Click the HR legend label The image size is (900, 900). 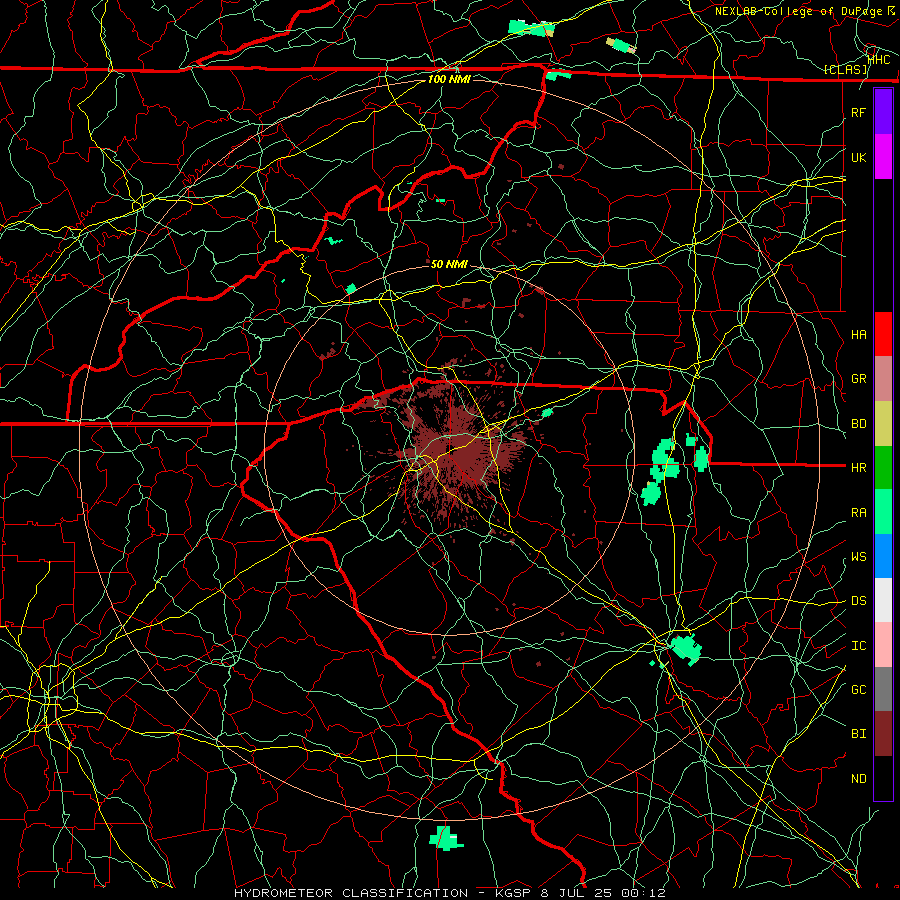click(x=858, y=468)
